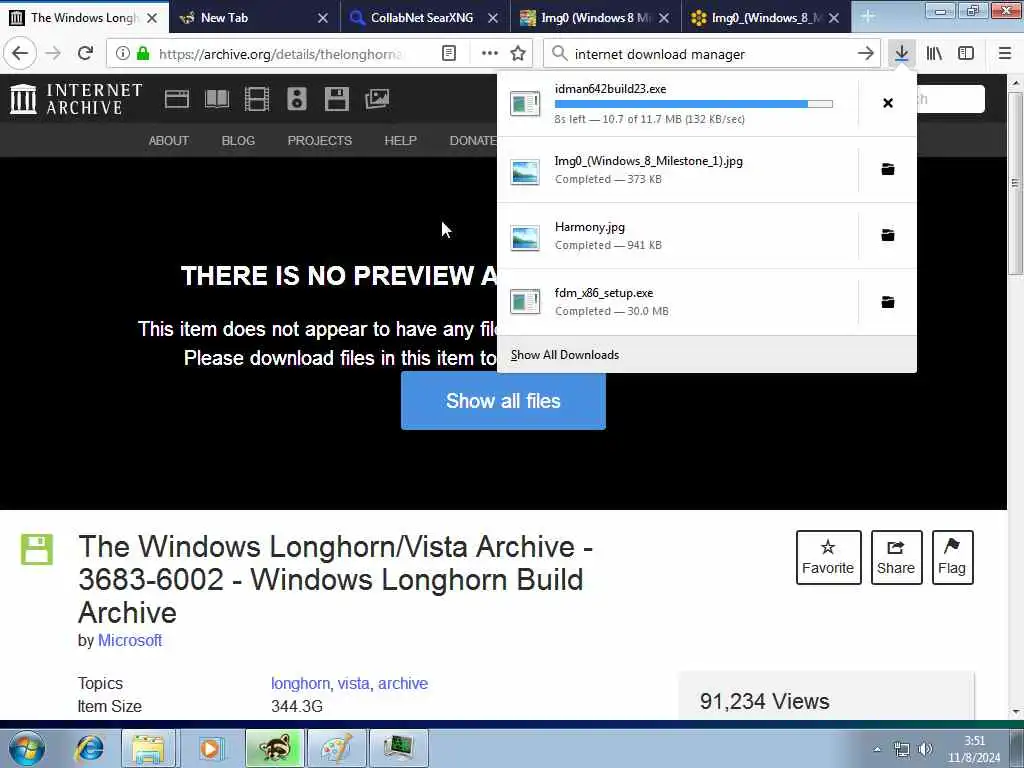Image resolution: width=1024 pixels, height=768 pixels.
Task: Open Windows Explorer folder on taskbar
Action: (x=148, y=748)
